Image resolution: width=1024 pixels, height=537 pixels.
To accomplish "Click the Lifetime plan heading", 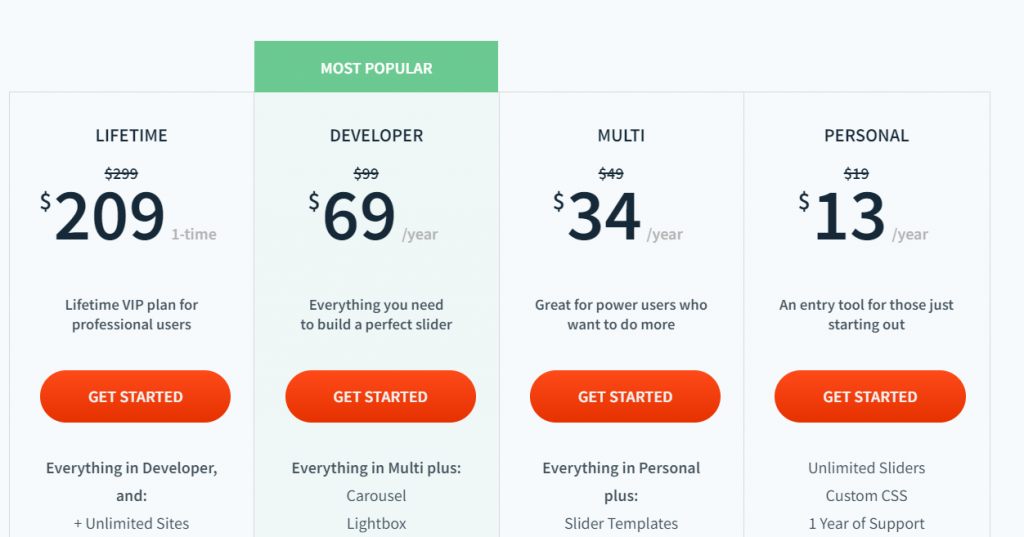I will (131, 135).
